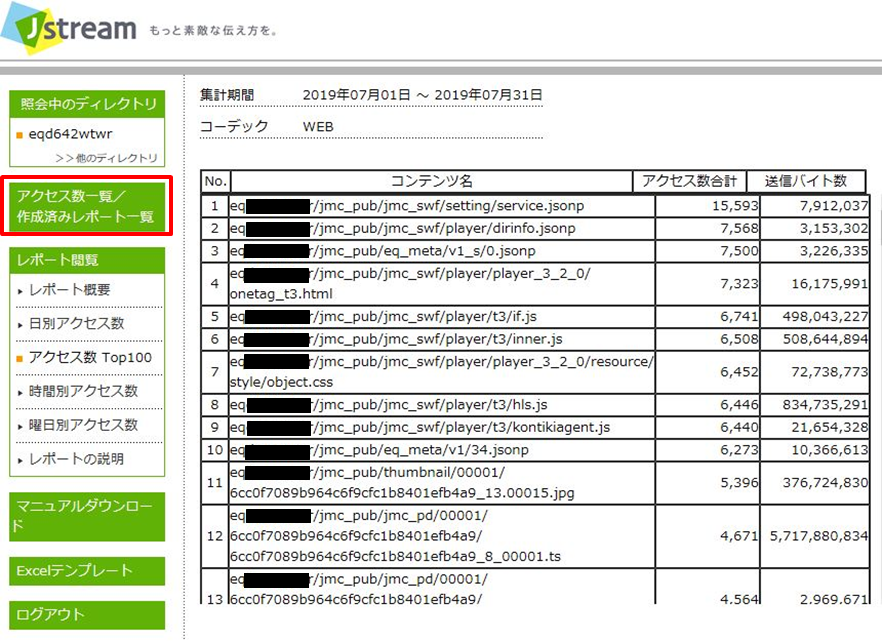The width and height of the screenshot is (882, 641).
Task: Click the コーデック label
Action: pyautogui.click(x=234, y=127)
